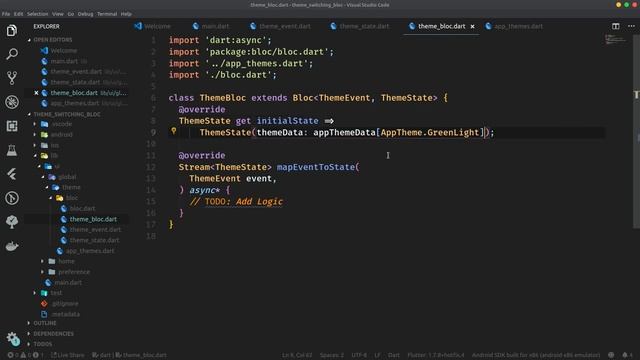Expand the home folder
The height and width of the screenshot is (360, 640).
pos(66,261)
